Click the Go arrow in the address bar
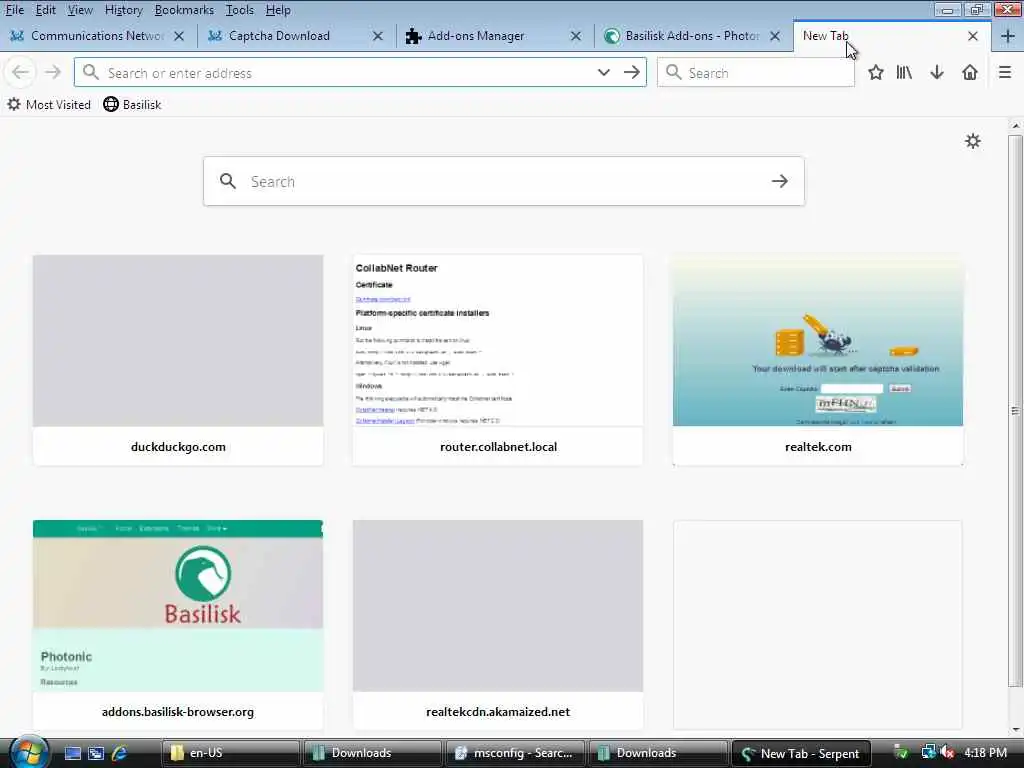 (x=631, y=72)
